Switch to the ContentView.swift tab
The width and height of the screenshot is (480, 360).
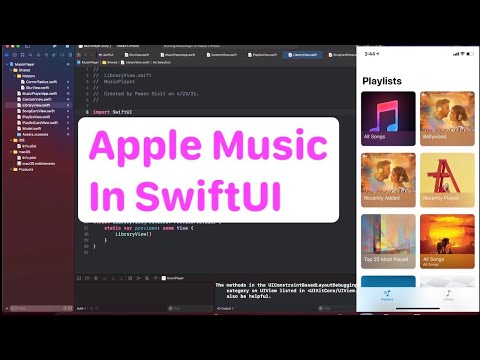tap(222, 55)
